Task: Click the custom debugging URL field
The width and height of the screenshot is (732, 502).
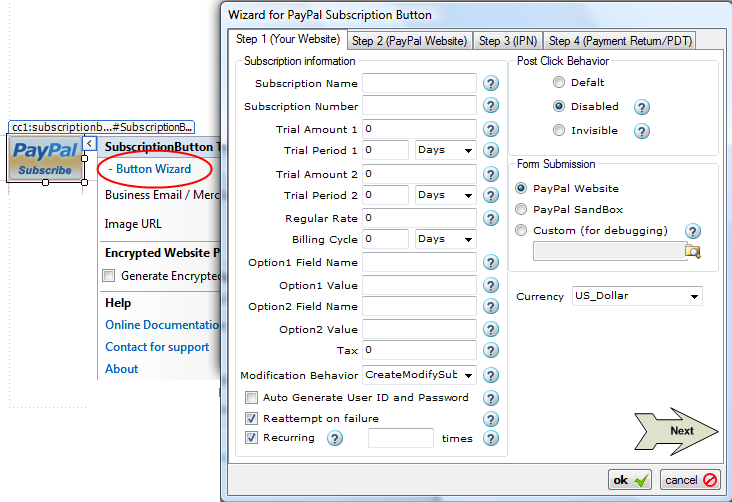Action: [610, 251]
